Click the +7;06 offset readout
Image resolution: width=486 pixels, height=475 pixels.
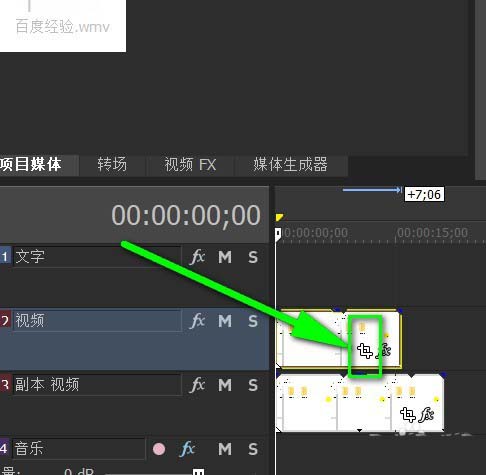[x=424, y=194]
